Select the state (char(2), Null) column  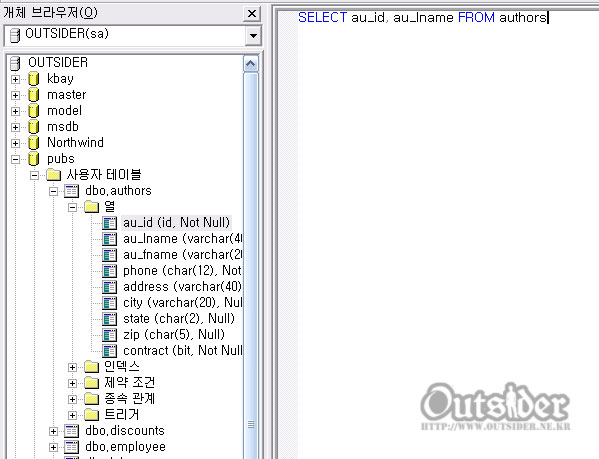(x=179, y=318)
